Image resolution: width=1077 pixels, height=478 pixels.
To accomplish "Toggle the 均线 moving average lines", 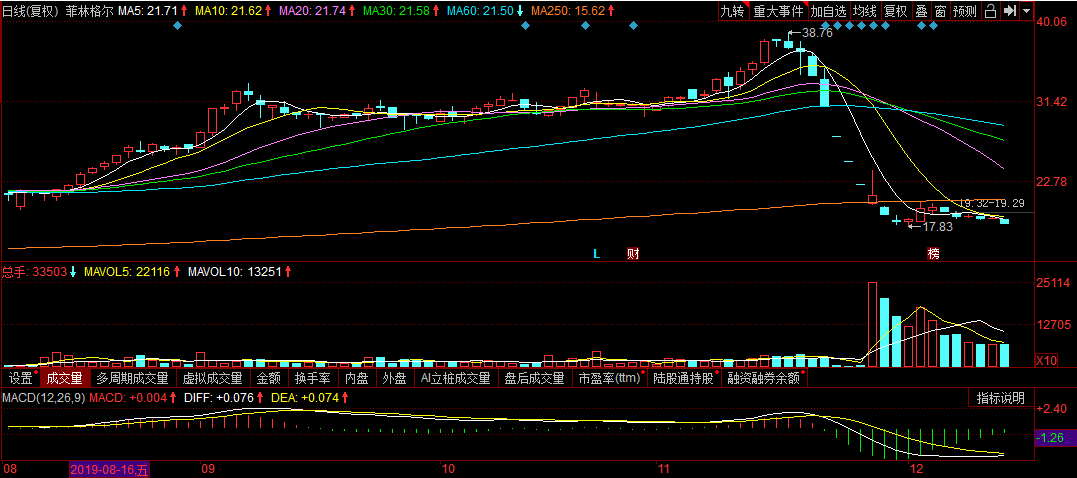I will (x=865, y=11).
